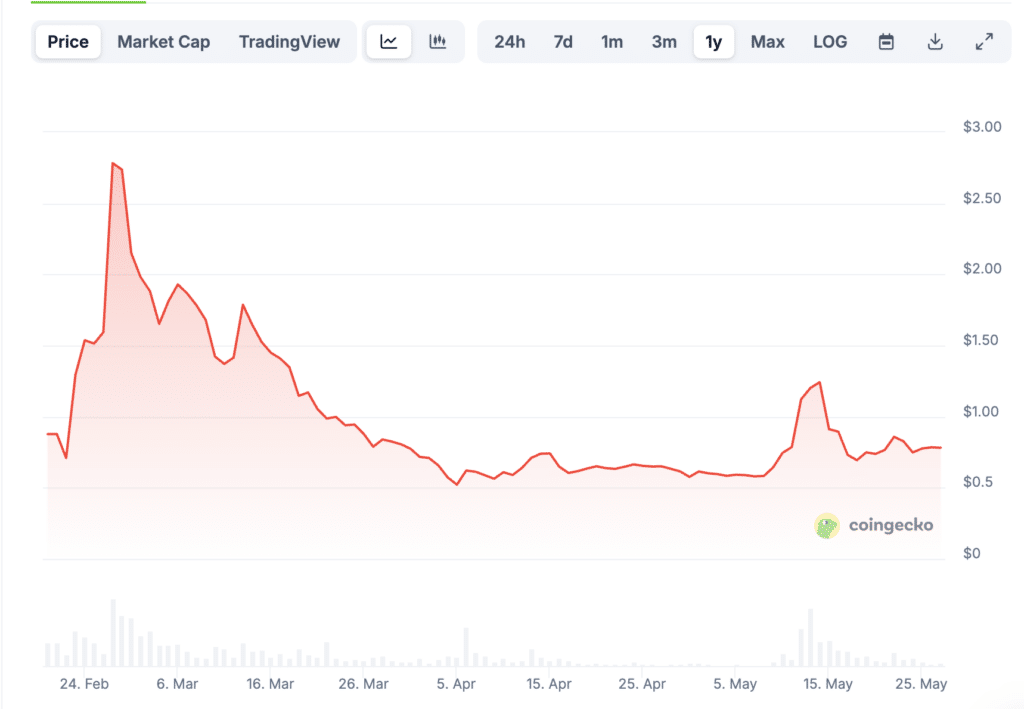Click the 16. Mar date label
Viewport: 1024px width, 709px height.
tap(270, 684)
